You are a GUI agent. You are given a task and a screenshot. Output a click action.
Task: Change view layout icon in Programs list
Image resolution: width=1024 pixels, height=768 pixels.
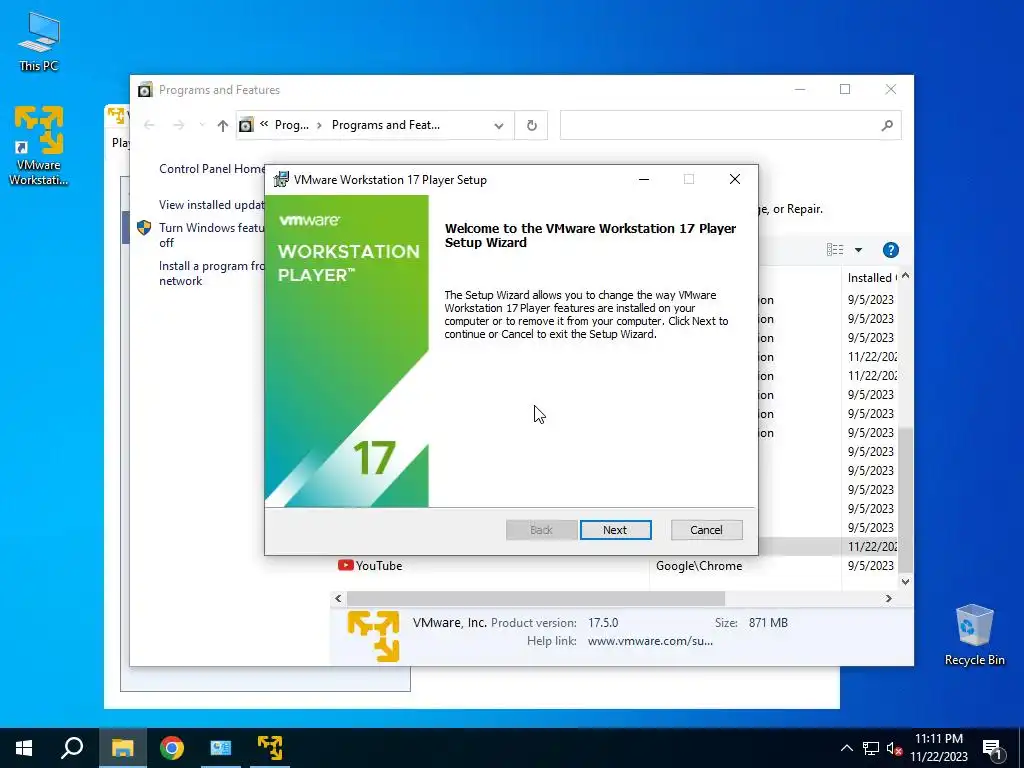[835, 249]
